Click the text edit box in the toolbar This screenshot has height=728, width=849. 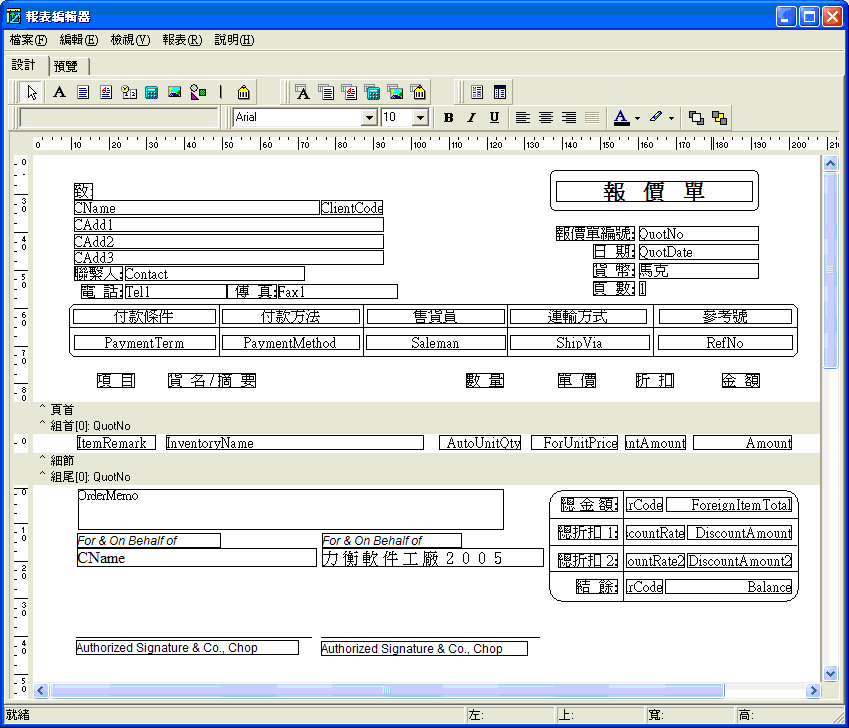coord(119,117)
